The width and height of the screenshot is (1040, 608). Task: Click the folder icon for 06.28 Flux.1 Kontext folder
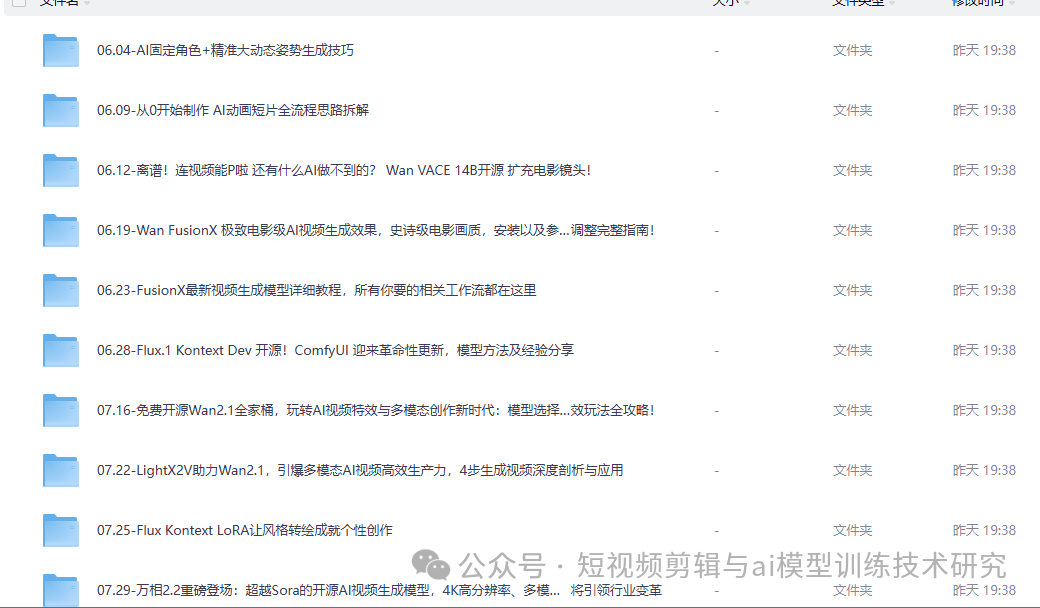tap(61, 350)
